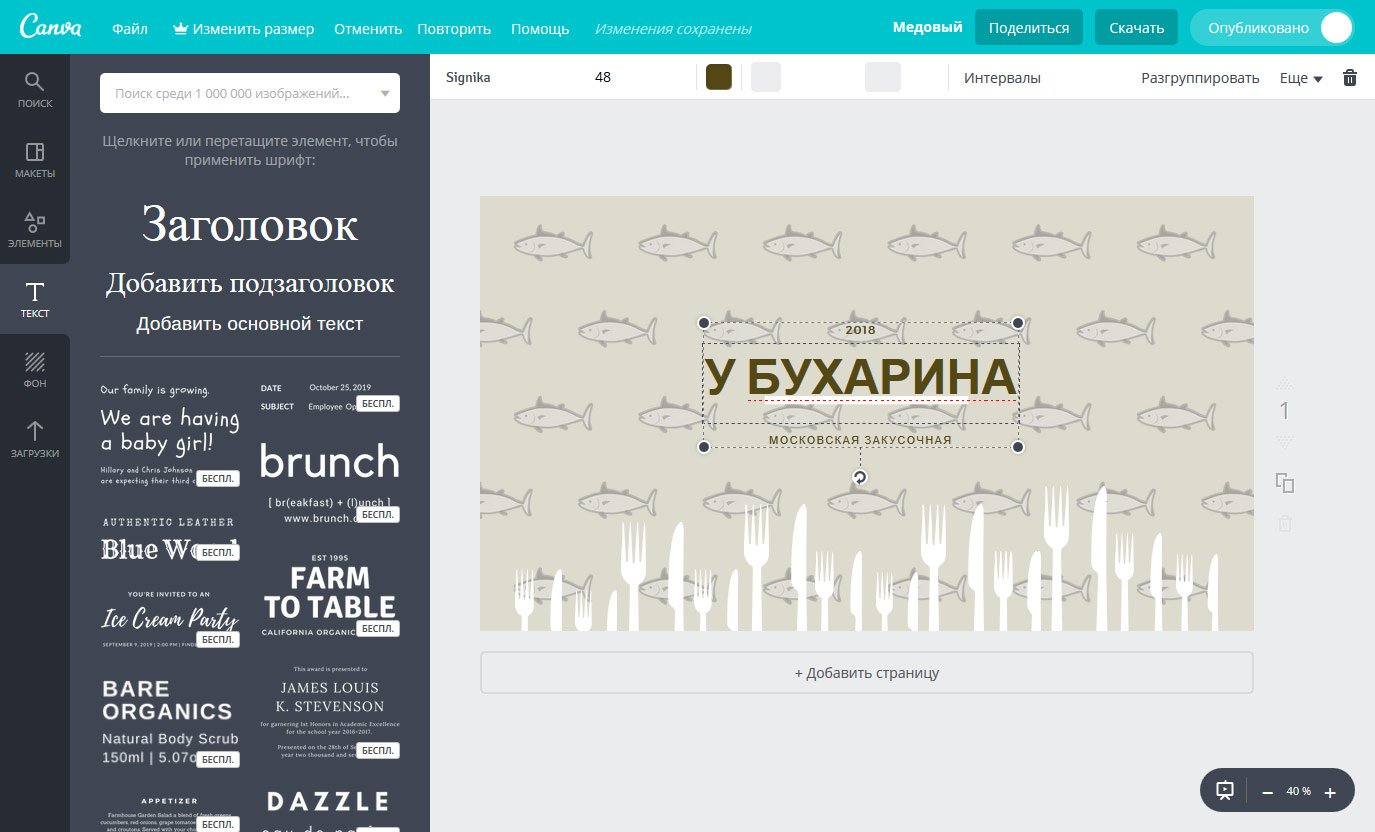Zoom in with the plus button
Viewport: 1375px width, 832px height.
tap(1330, 792)
